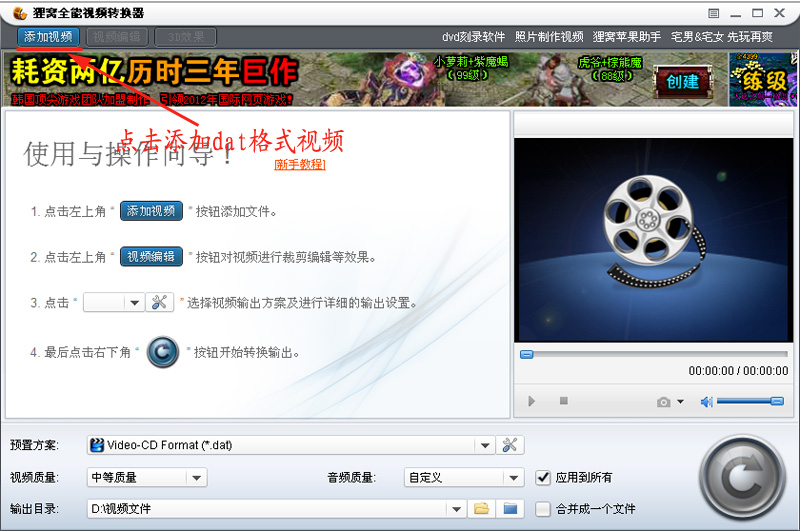Viewport: 800px width, 531px height.
Task: Start conversion with the large round button
Action: click(x=742, y=478)
